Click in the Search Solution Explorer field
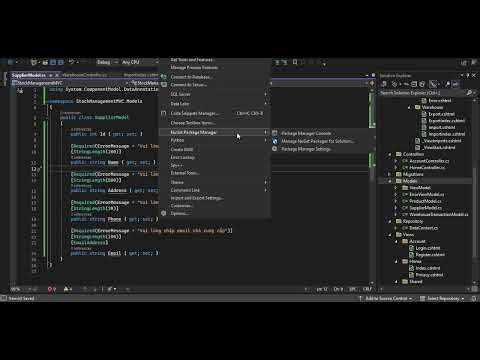This screenshot has width=480, height=360. coord(422,93)
